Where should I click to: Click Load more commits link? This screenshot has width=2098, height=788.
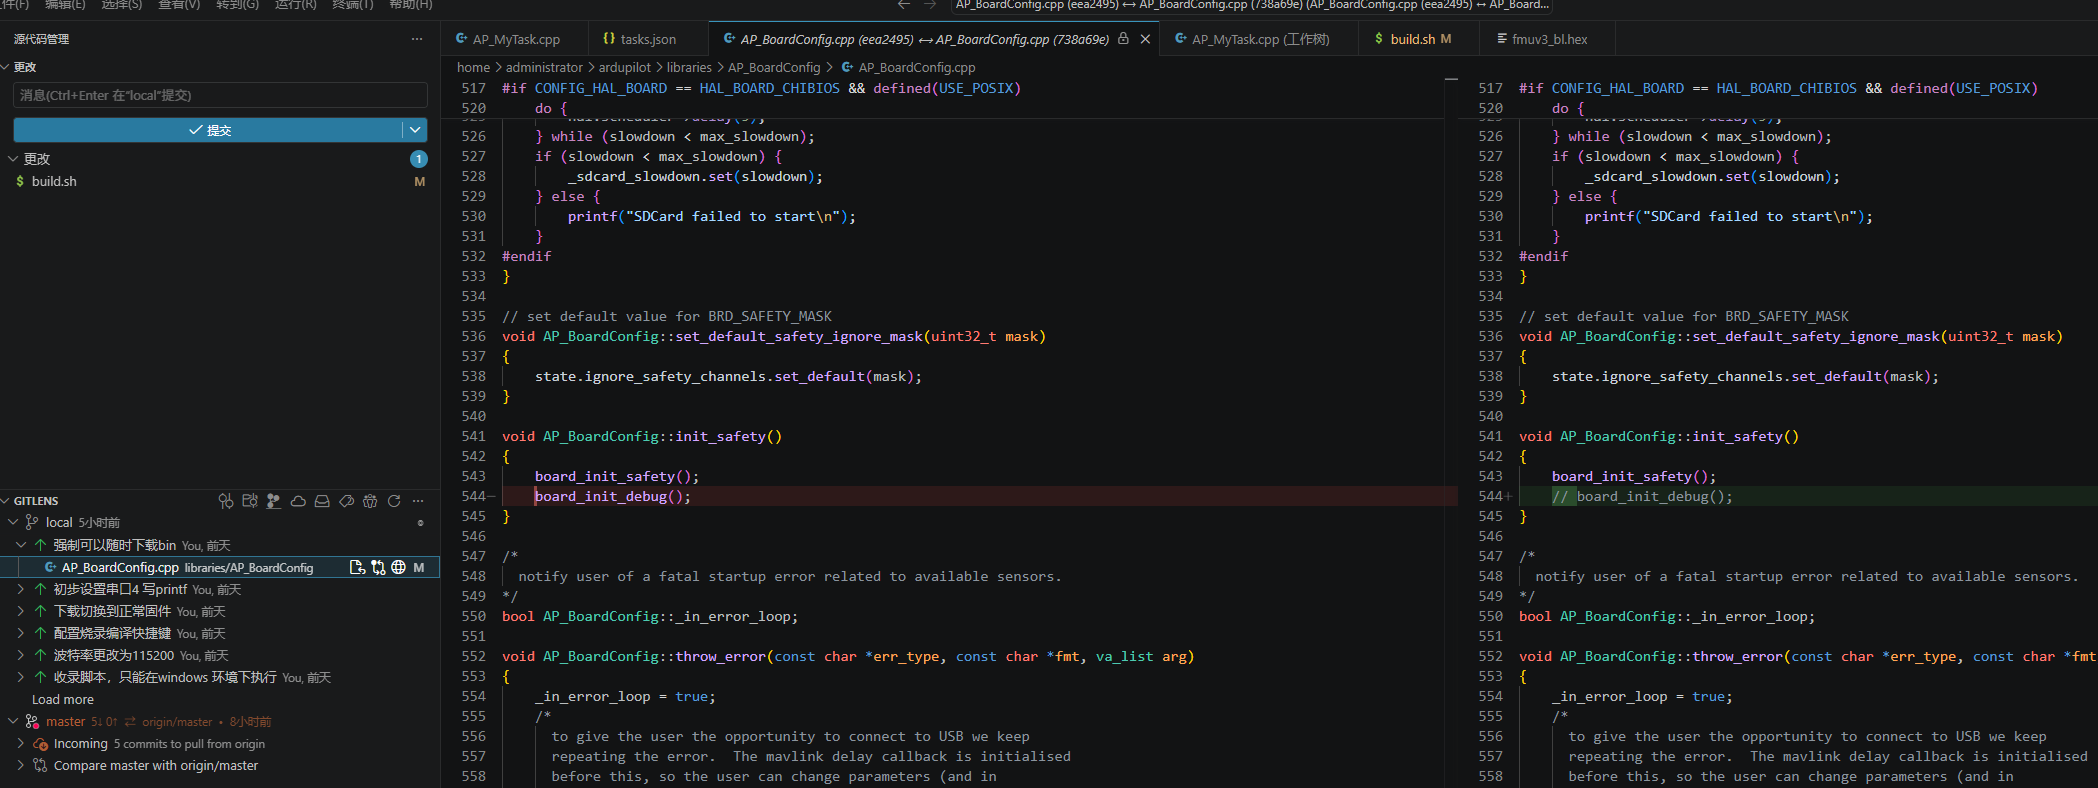63,700
